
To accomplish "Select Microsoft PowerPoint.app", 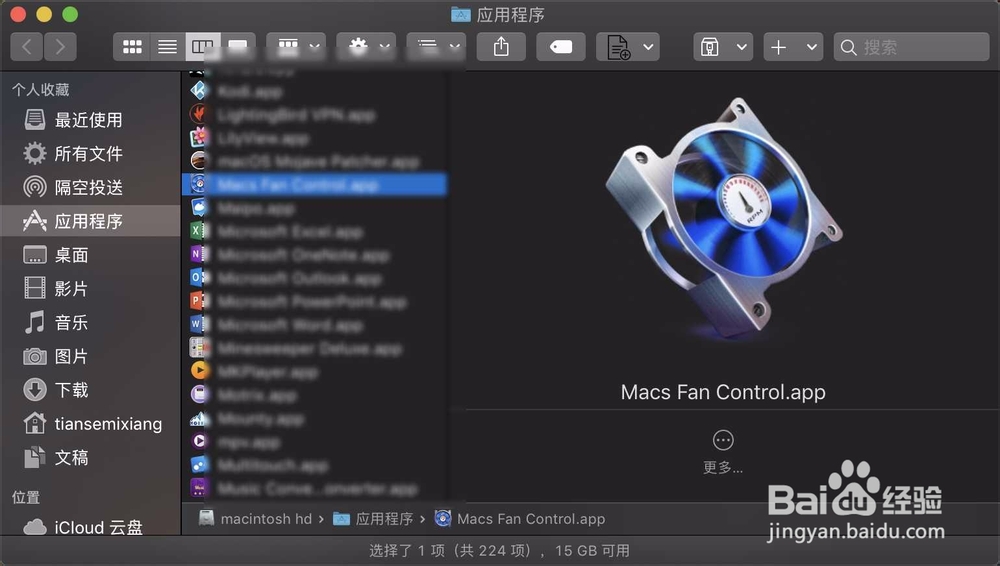I will click(x=314, y=301).
